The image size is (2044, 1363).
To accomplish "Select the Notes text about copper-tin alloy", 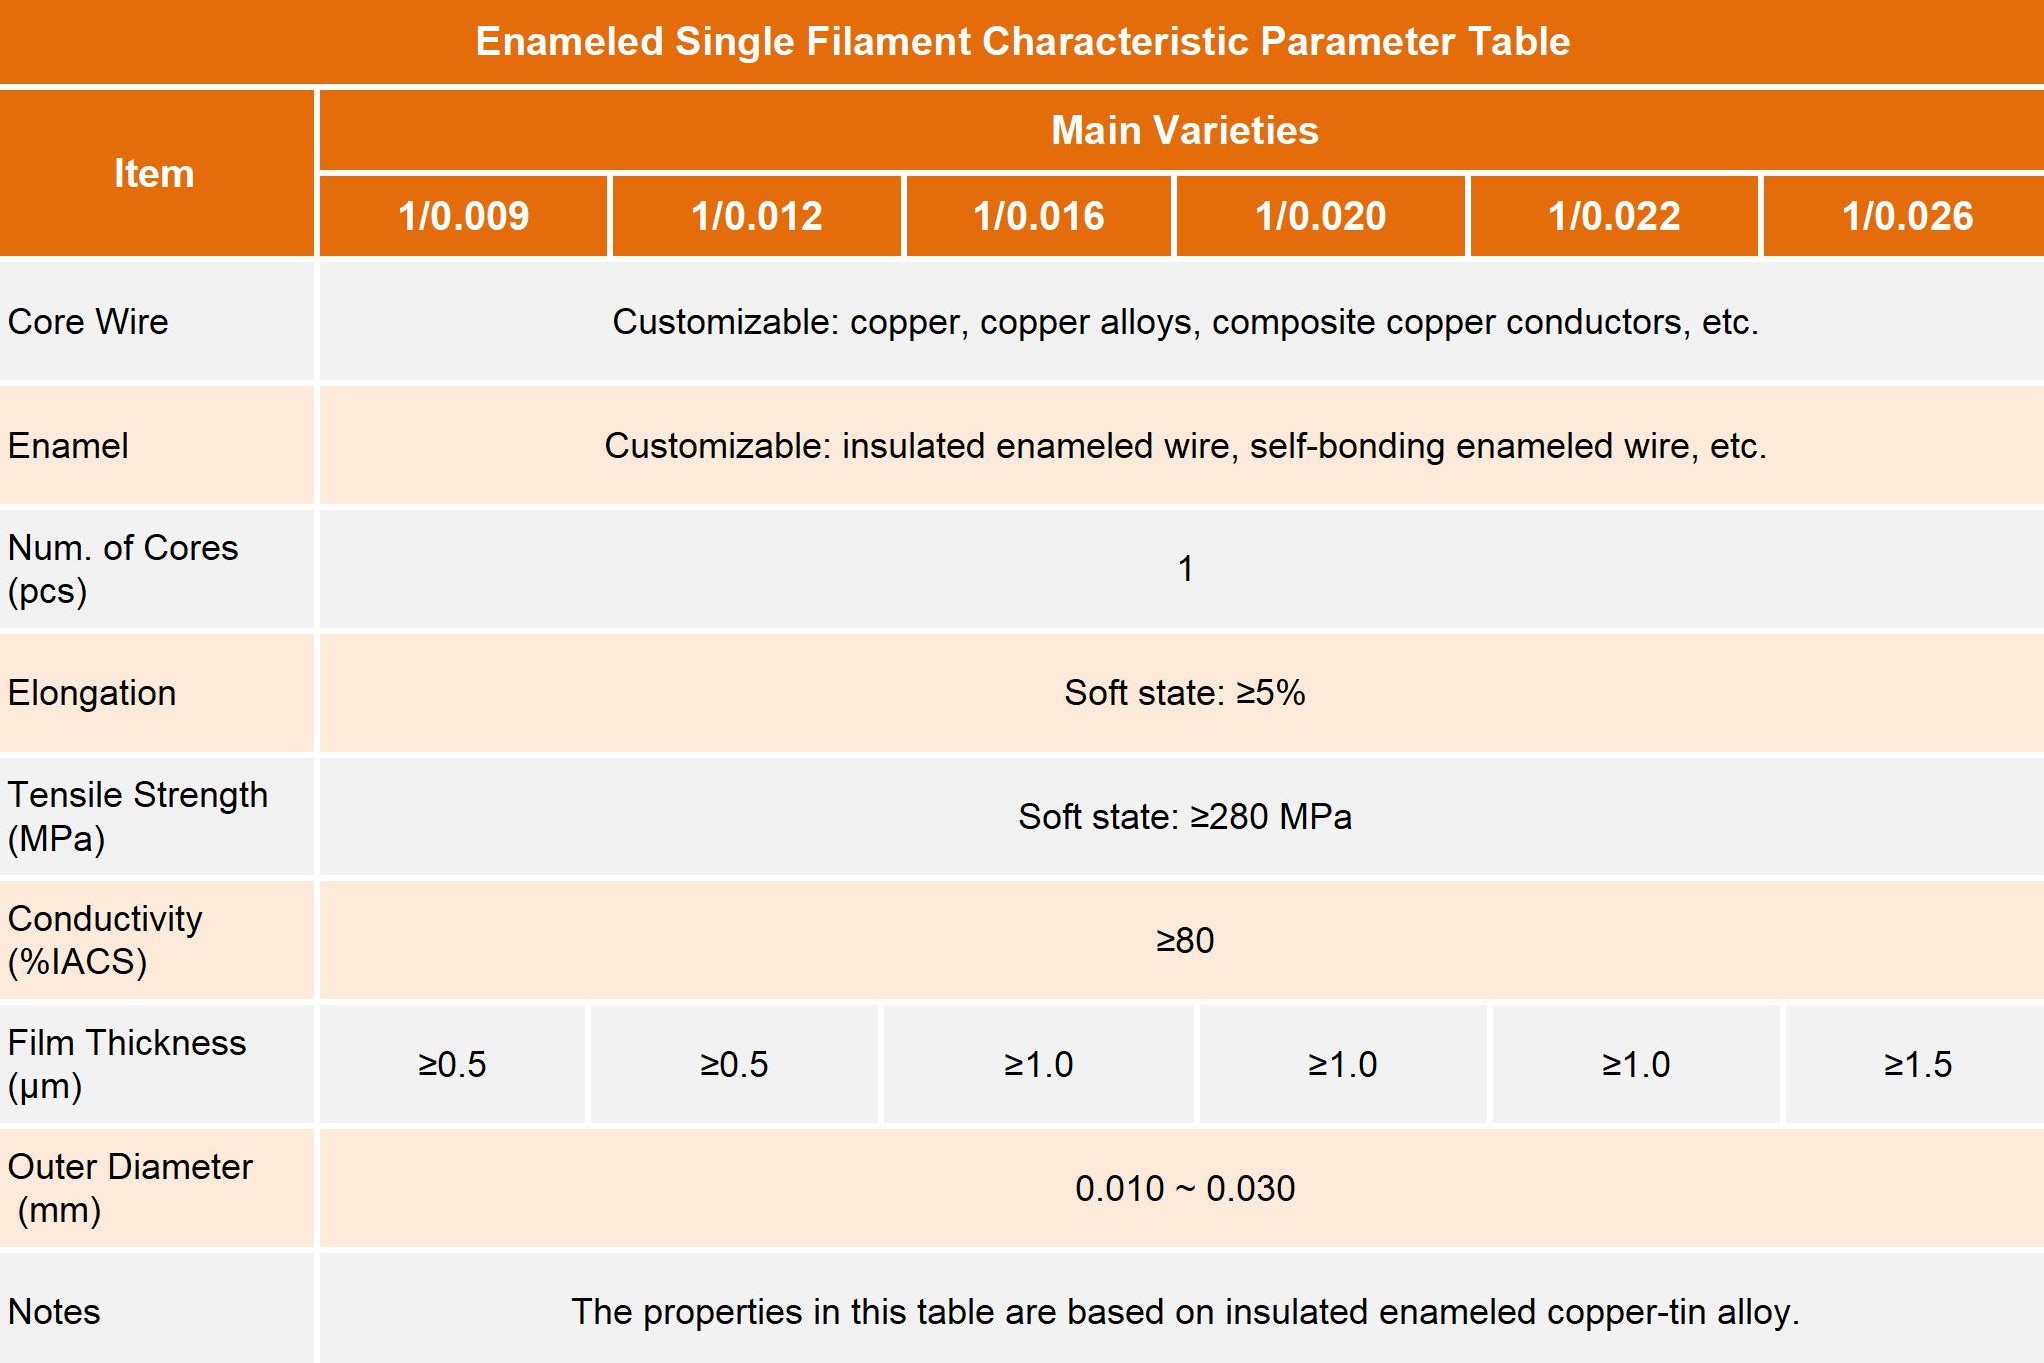I will (1184, 1312).
